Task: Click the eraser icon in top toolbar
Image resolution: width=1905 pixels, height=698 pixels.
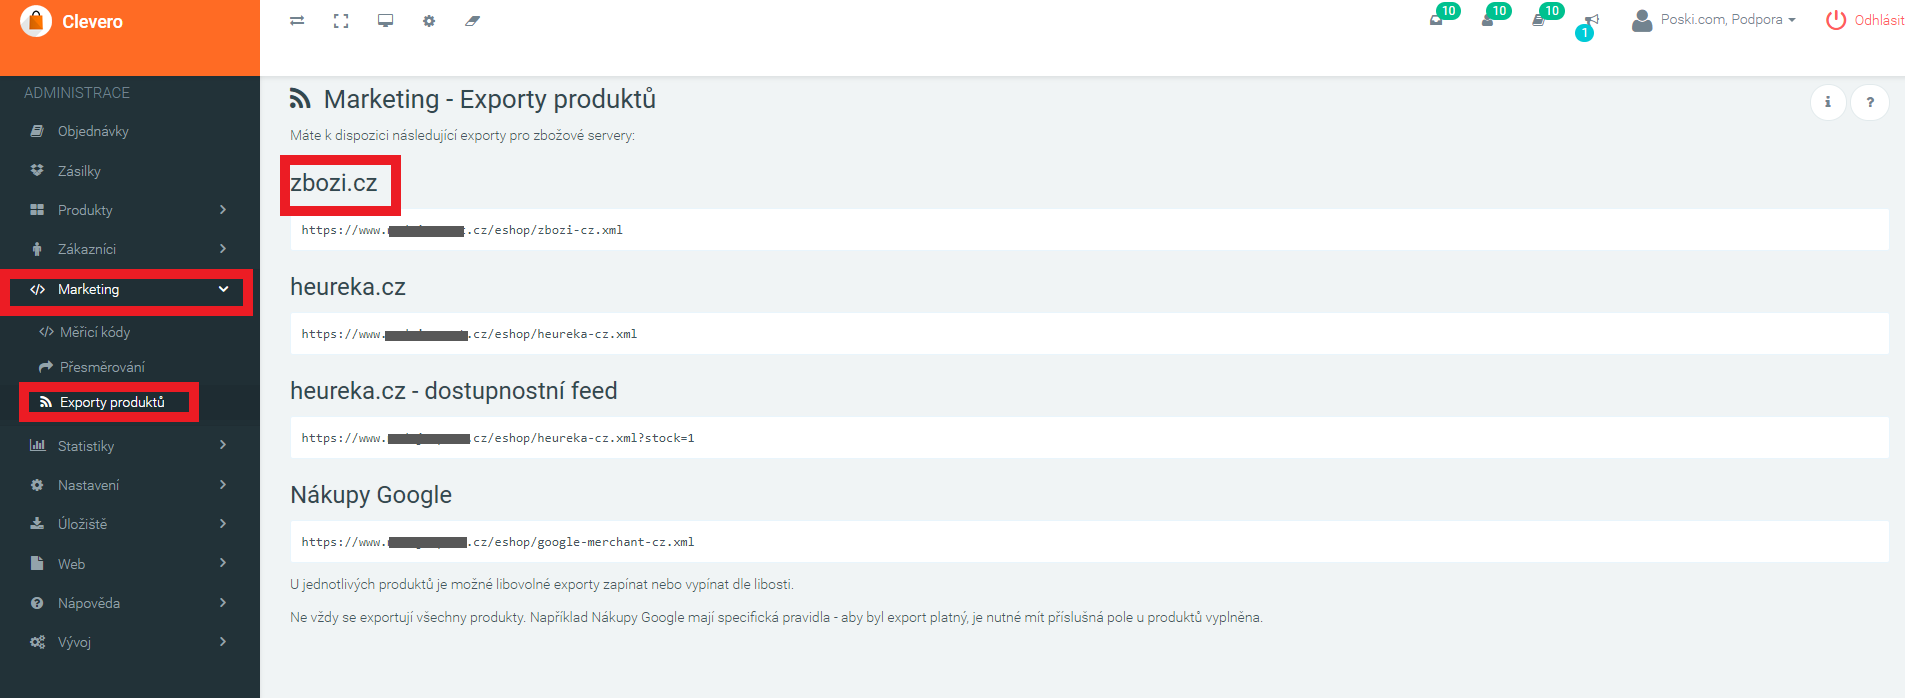Action: tap(473, 21)
